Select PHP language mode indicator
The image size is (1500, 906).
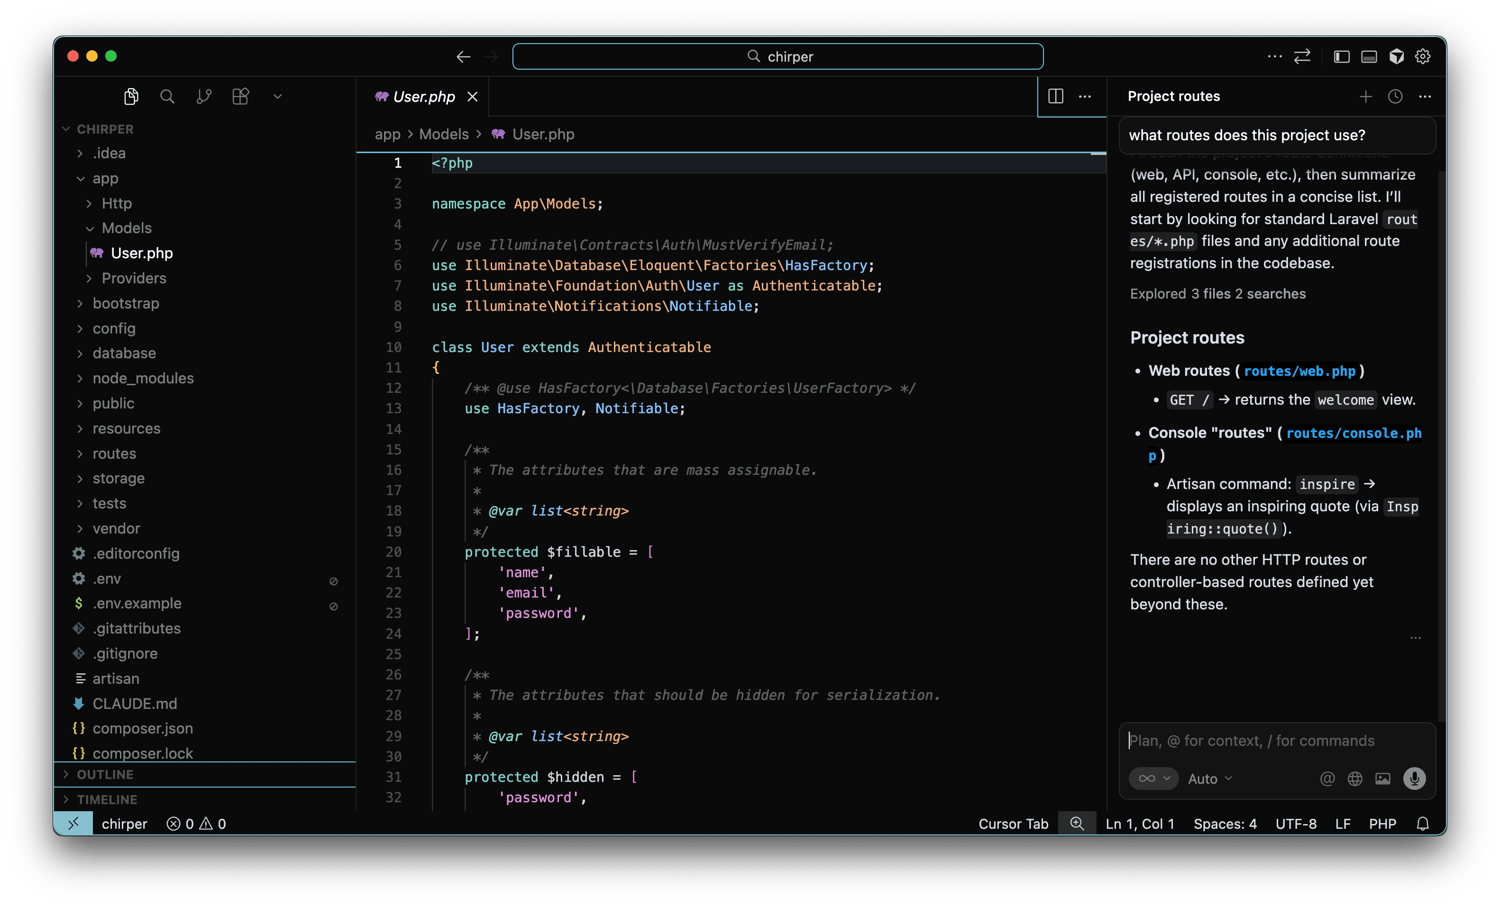[1382, 824]
